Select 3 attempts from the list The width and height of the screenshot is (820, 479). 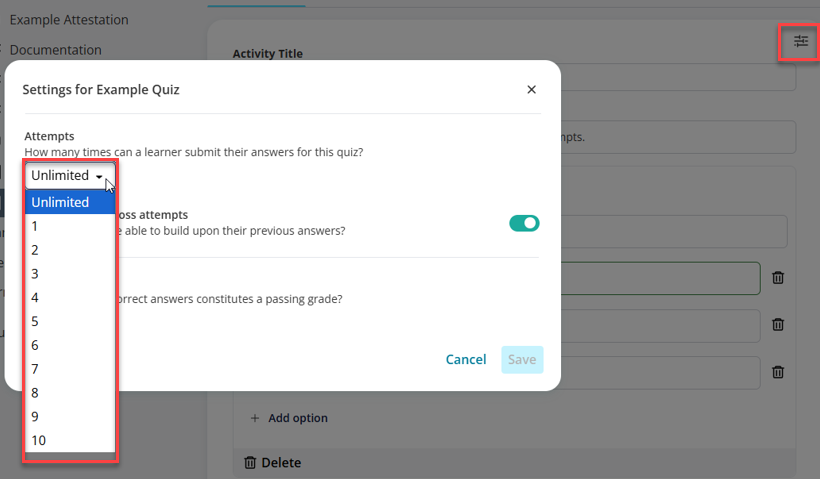click(x=70, y=273)
